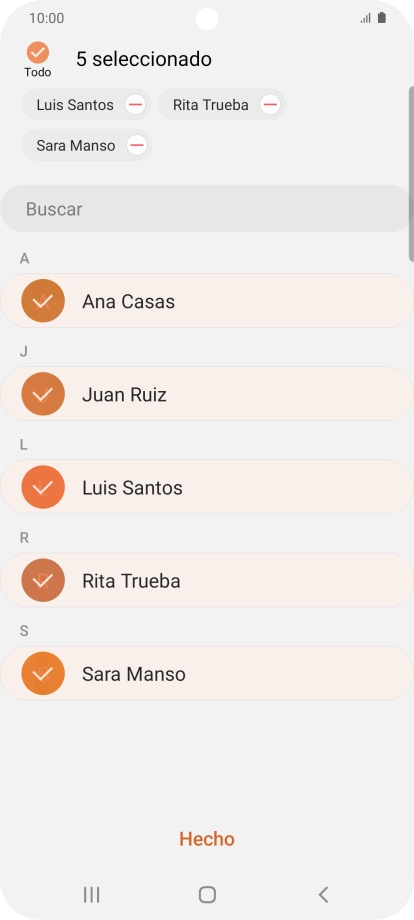Image resolution: width=414 pixels, height=920 pixels.
Task: Open recent apps navigation icon
Action: [91, 894]
